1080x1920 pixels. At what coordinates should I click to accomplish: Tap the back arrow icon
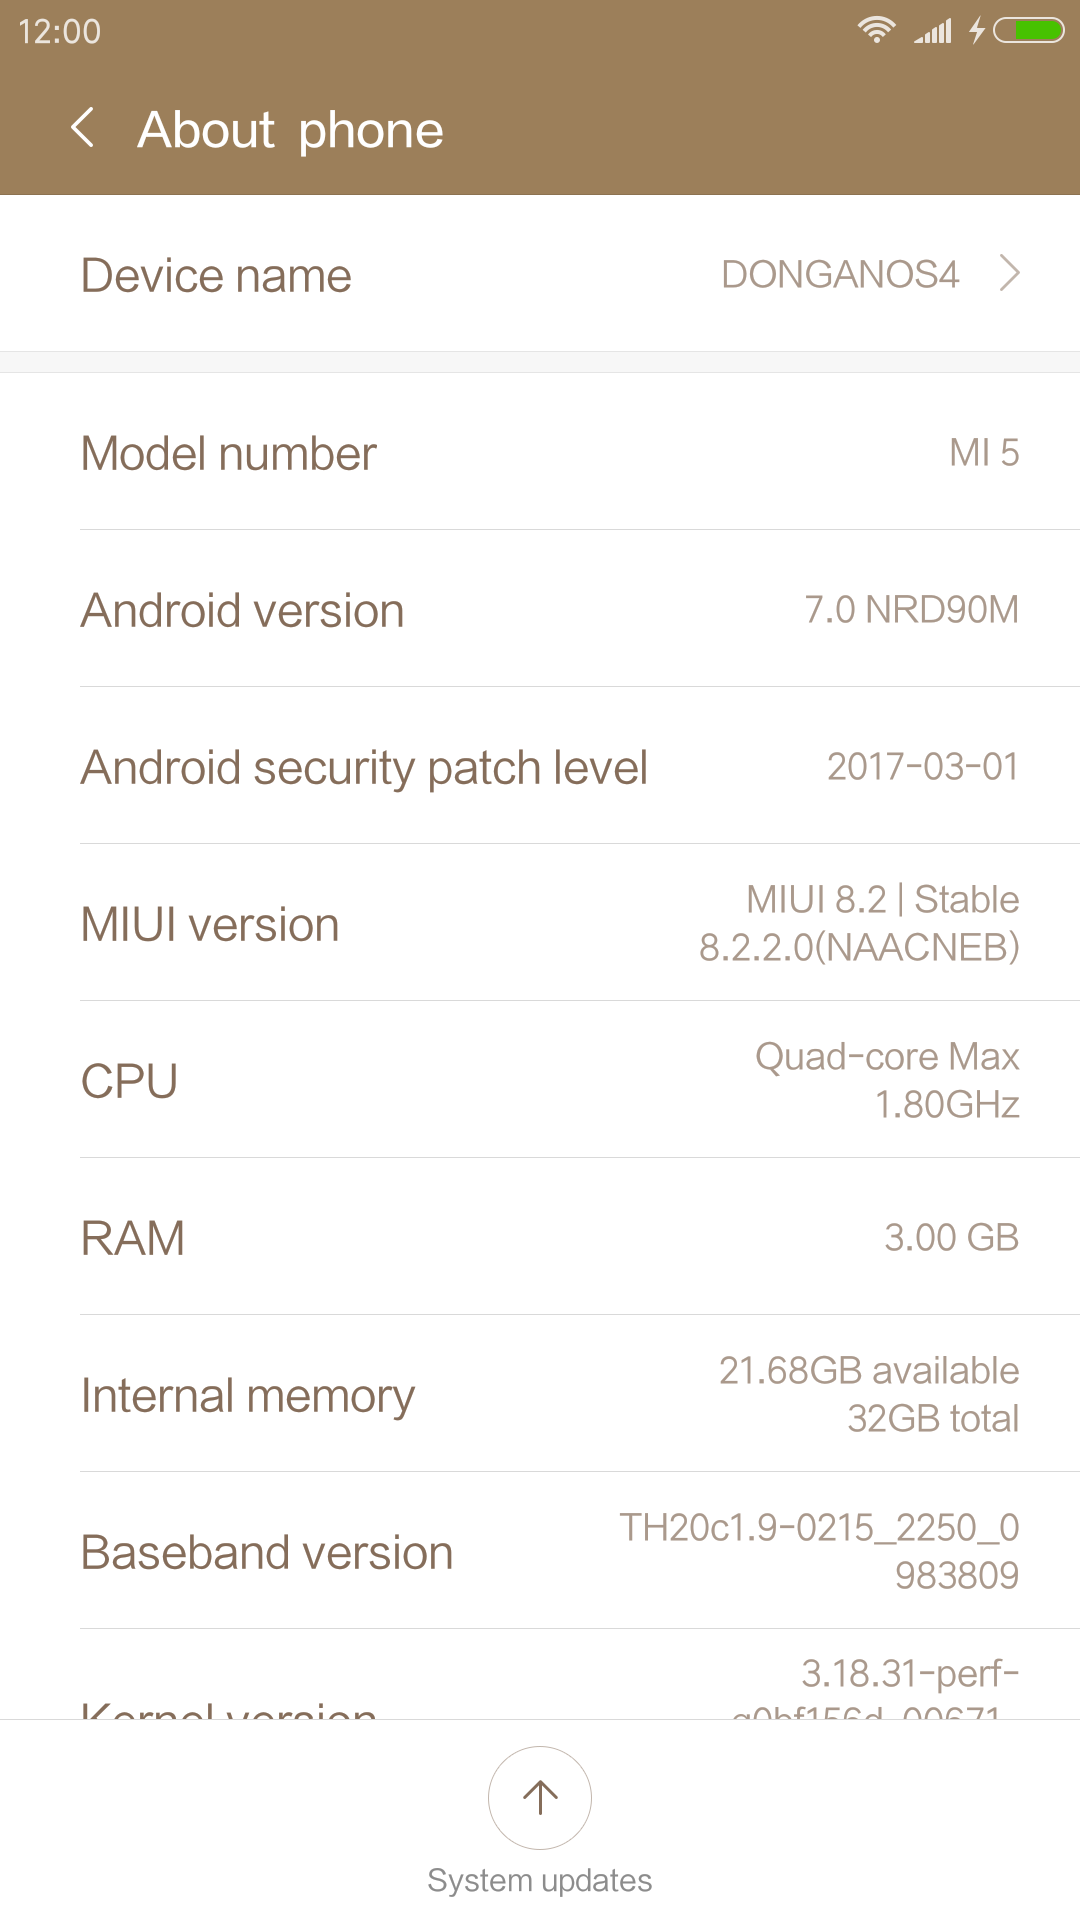coord(84,129)
